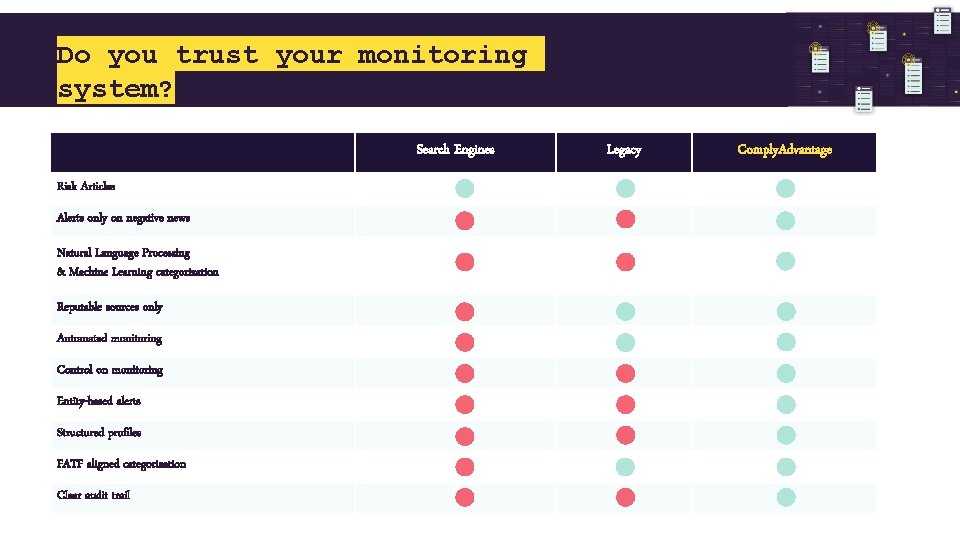Select the Search Engines column header
This screenshot has width=960, height=540.
click(x=455, y=150)
